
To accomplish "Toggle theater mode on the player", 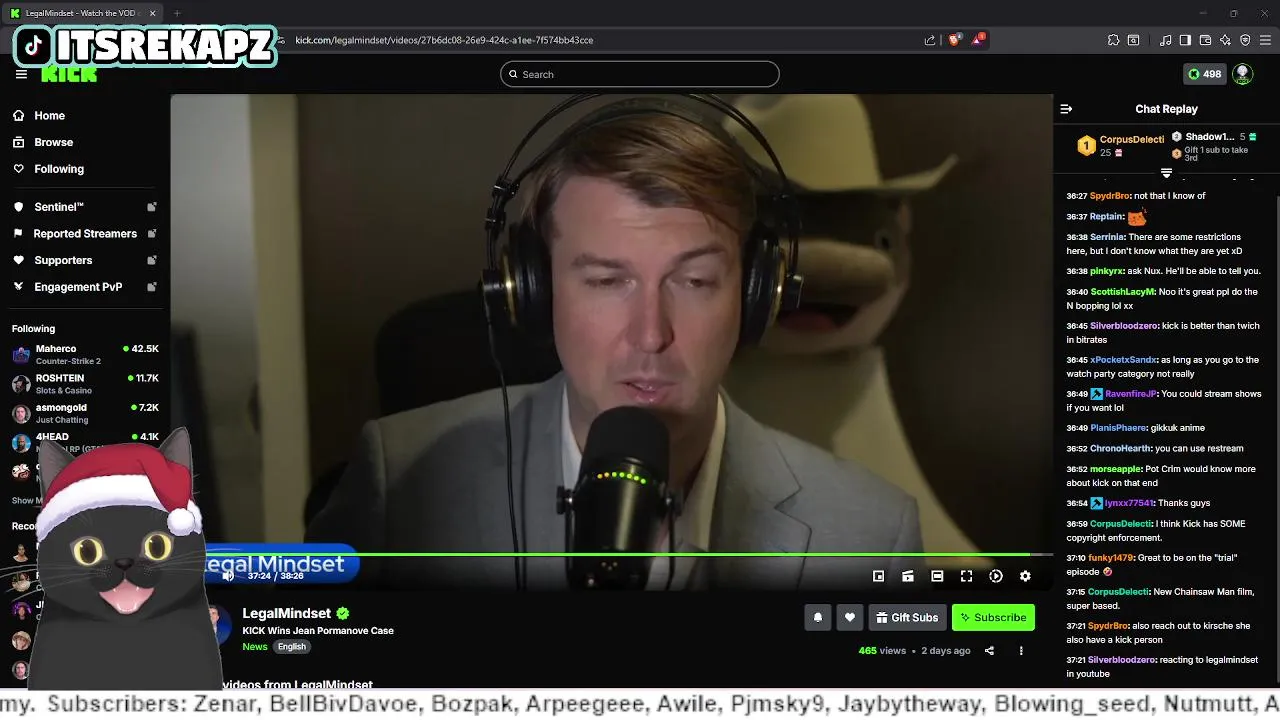I will pos(937,576).
